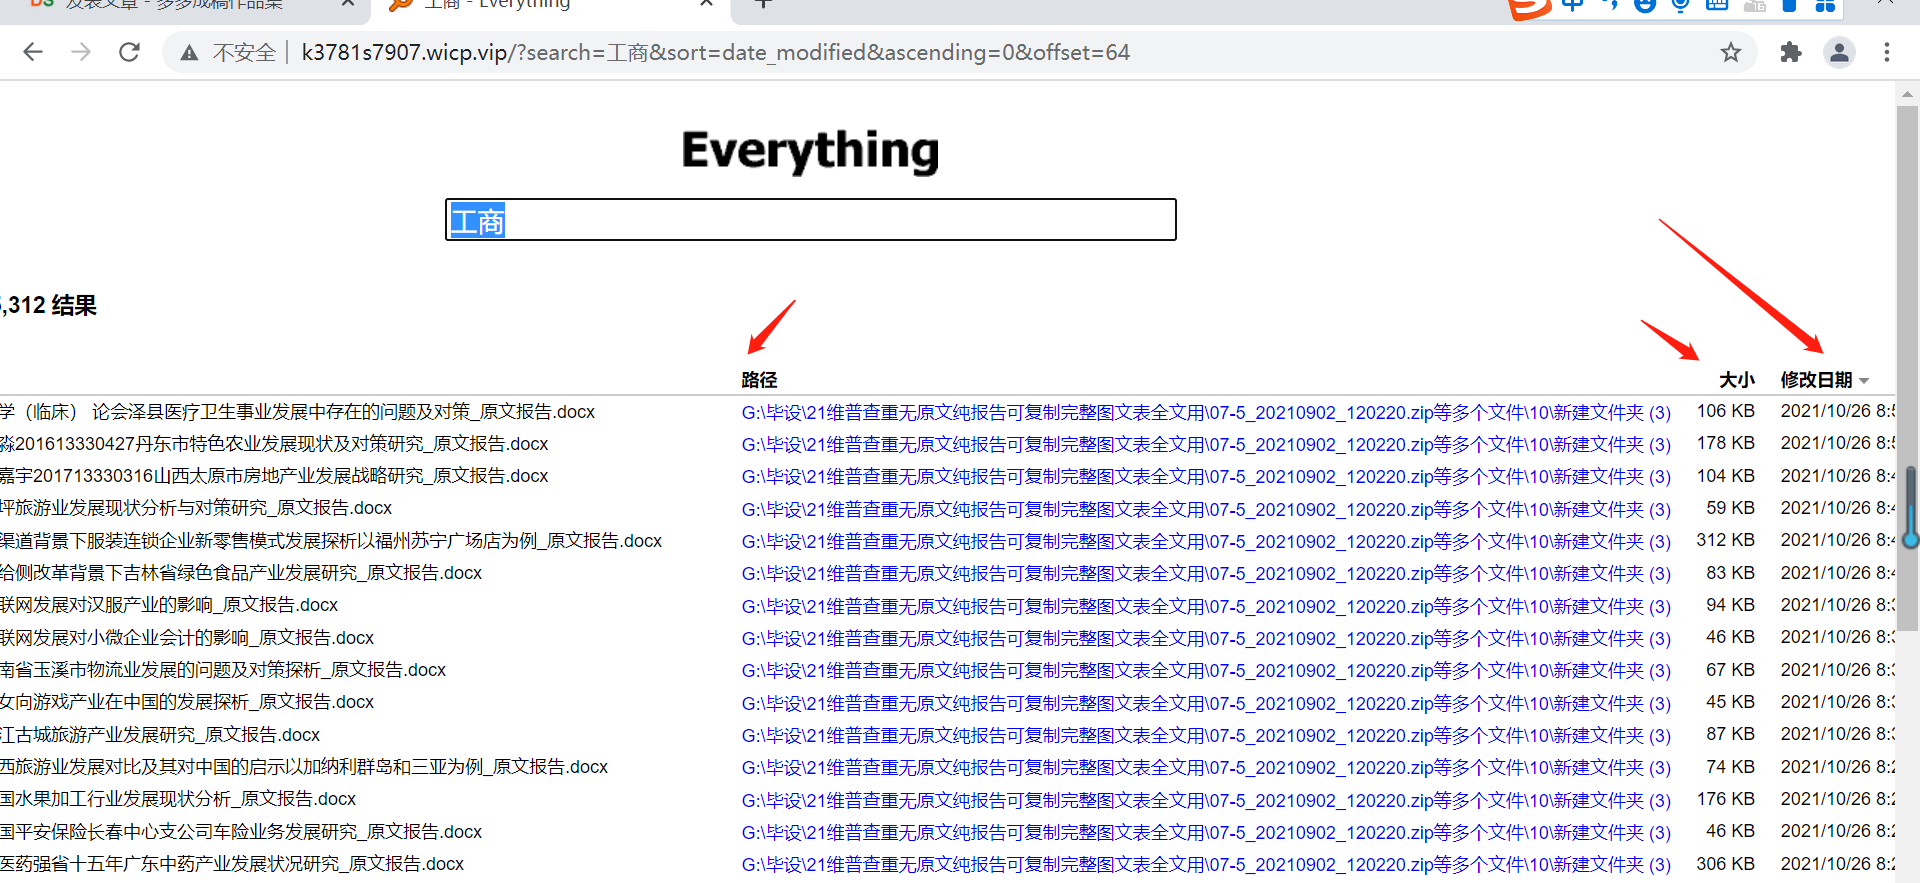Viewport: 1920px width, 883px height.
Task: Open the 福州苏宁广场店为例 docx file
Action: pyautogui.click(x=331, y=541)
